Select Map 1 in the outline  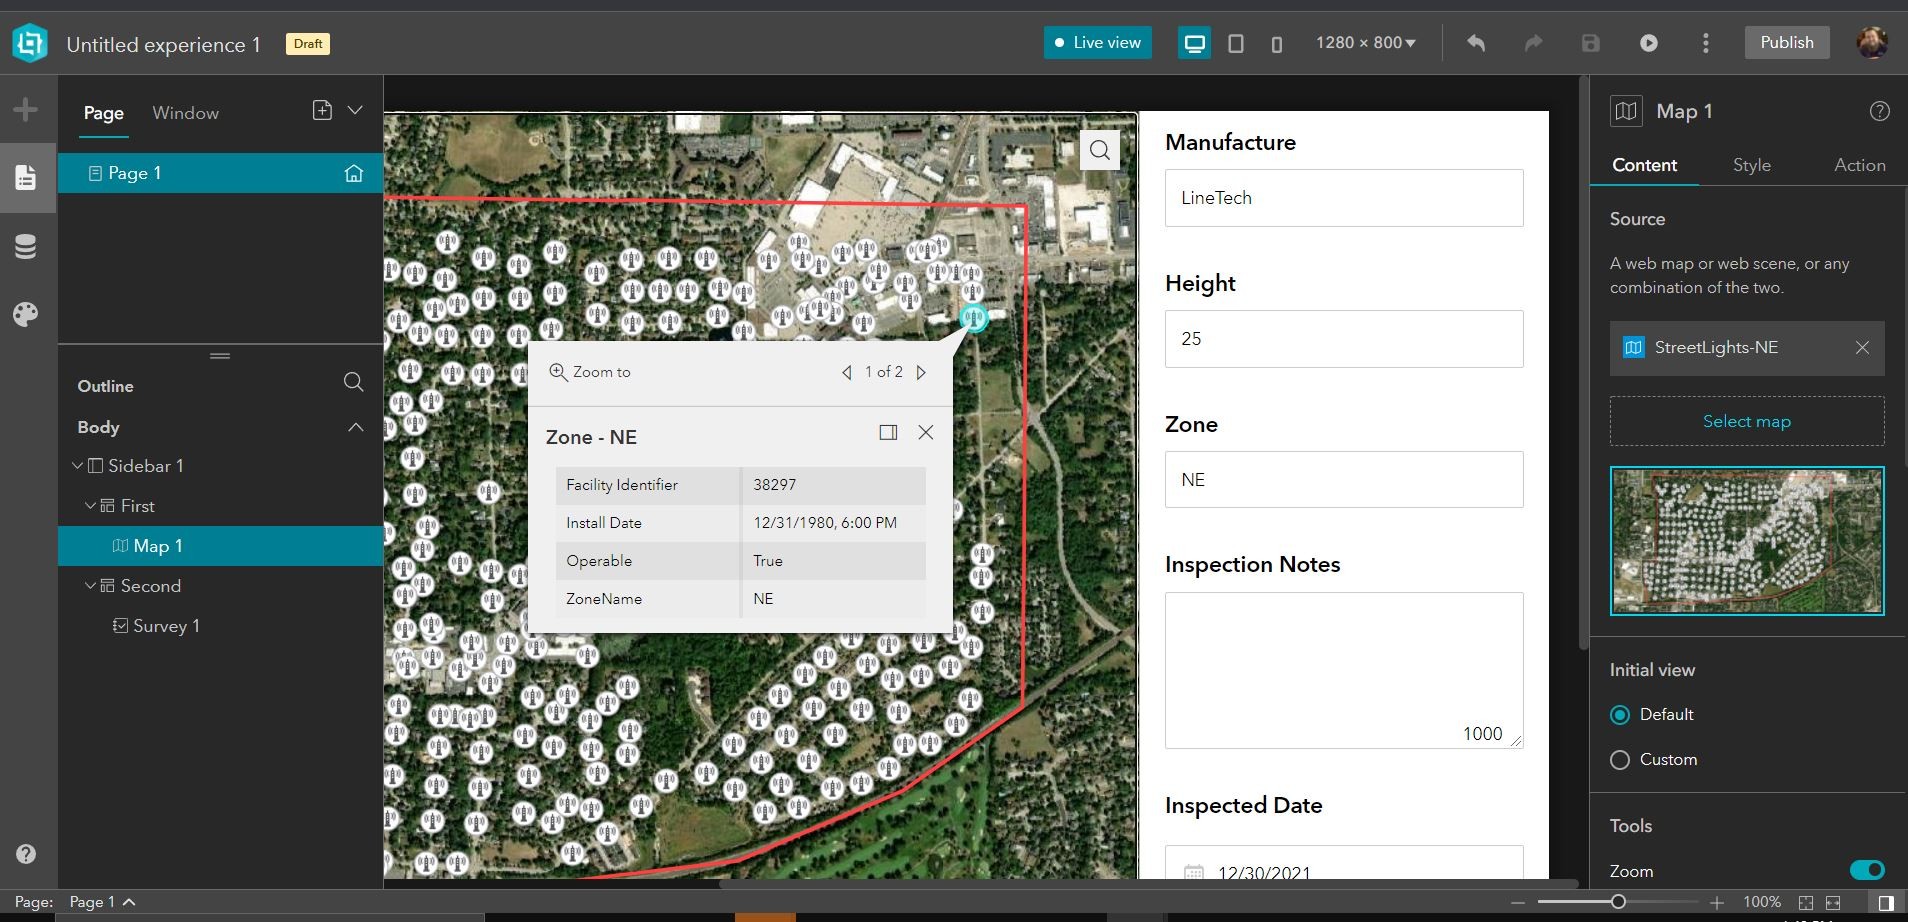pos(220,546)
